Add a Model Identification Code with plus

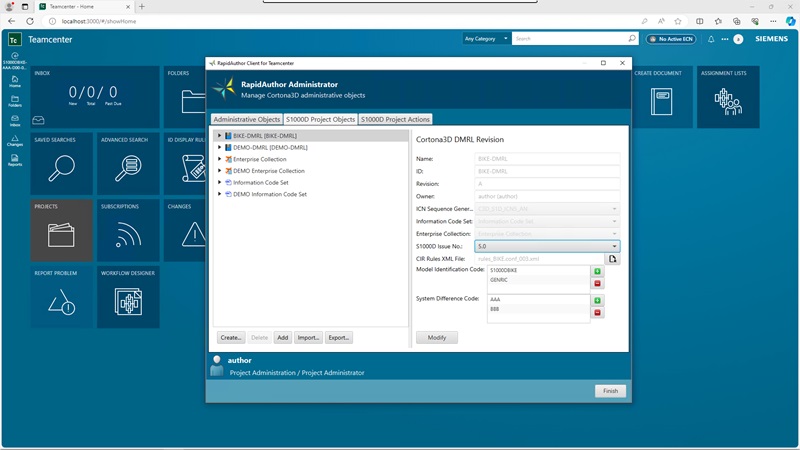click(597, 271)
